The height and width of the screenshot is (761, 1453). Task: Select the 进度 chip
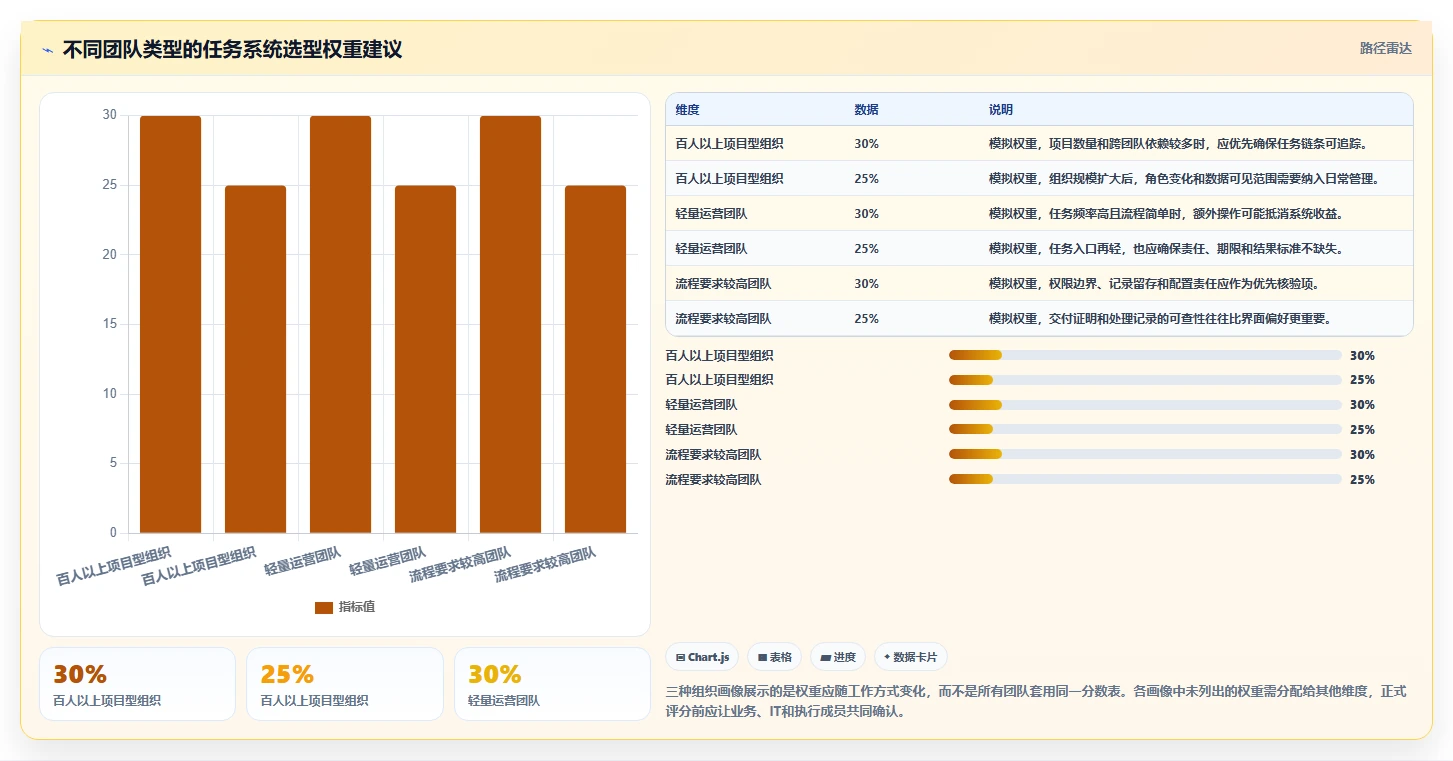click(x=838, y=657)
